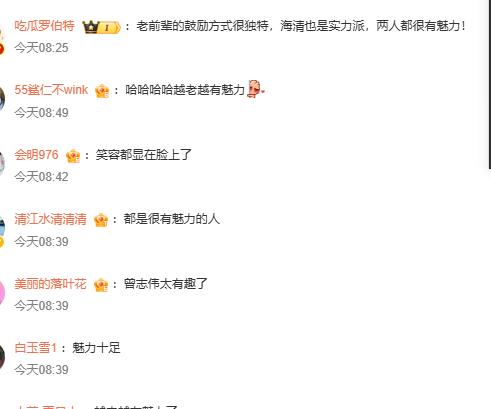Click the crown level badge beside 吃瓜罗伯特

point(101,27)
